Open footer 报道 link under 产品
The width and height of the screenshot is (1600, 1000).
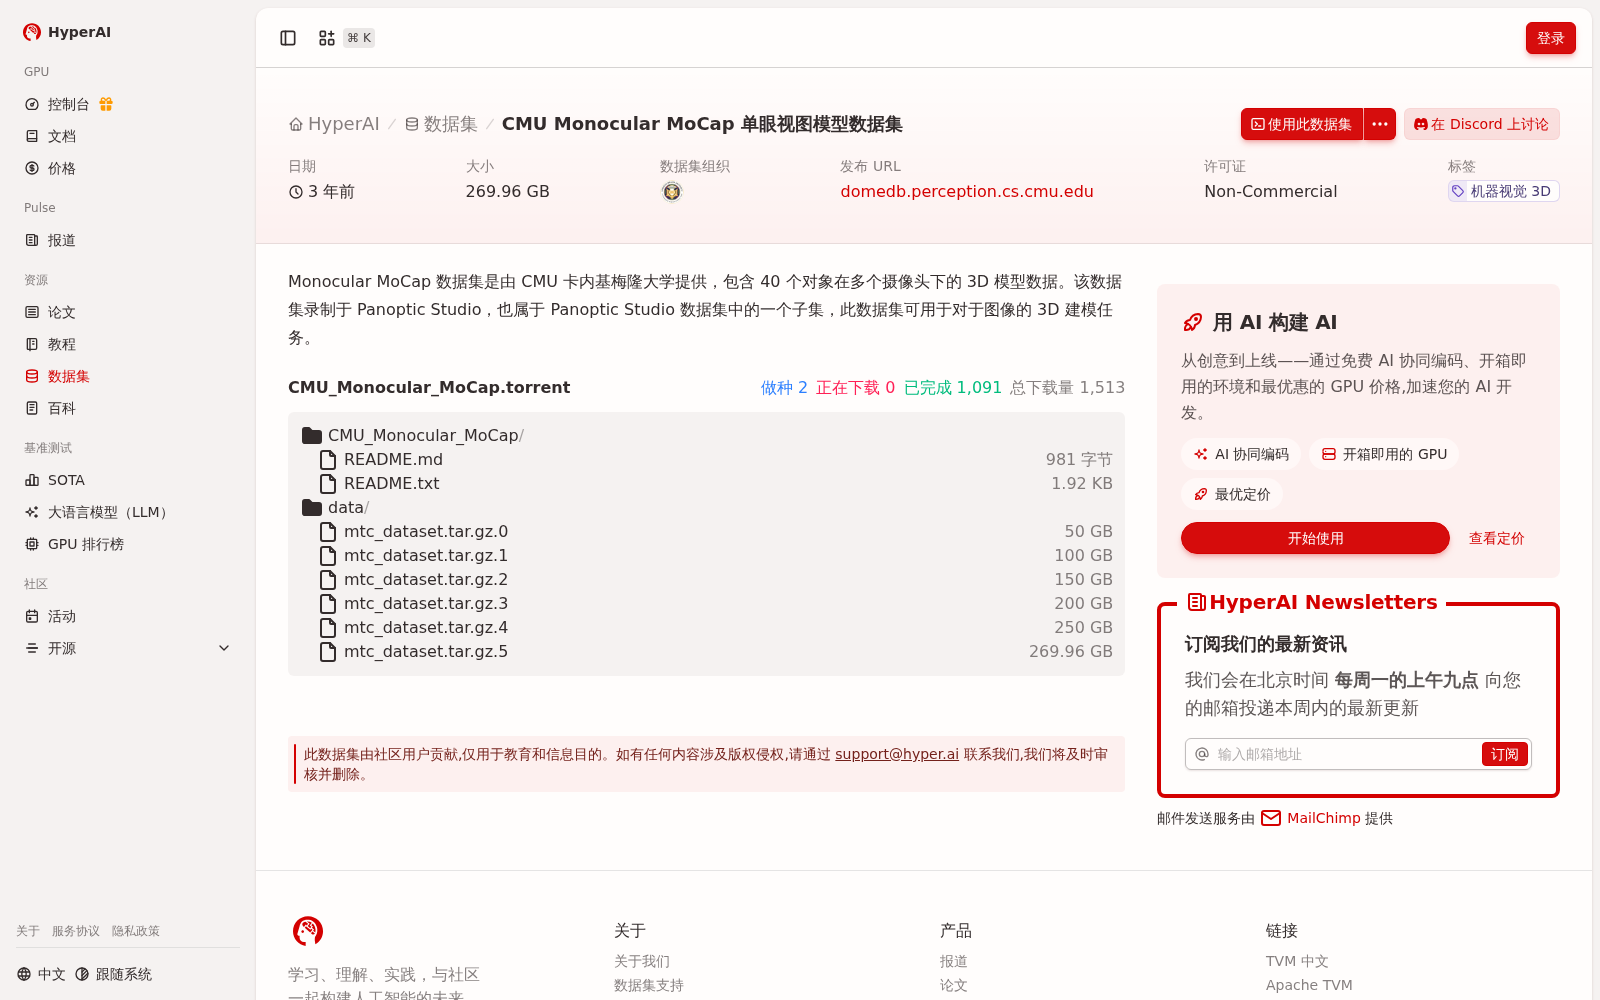(x=954, y=961)
